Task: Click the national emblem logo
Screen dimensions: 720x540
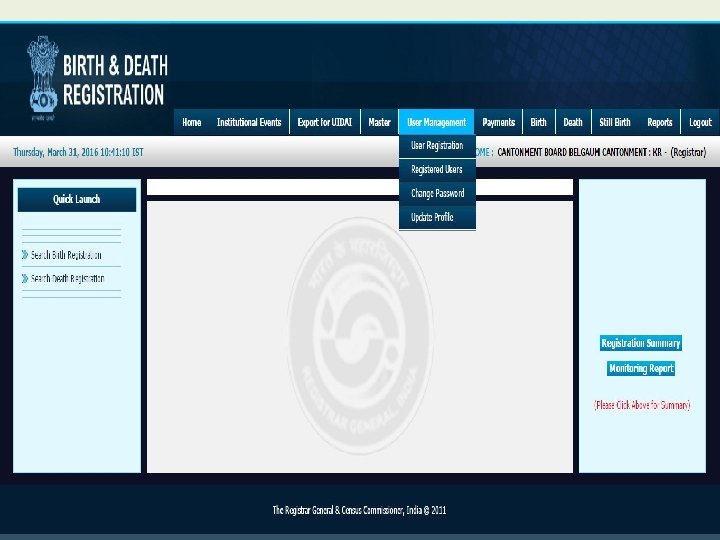Action: (43, 78)
